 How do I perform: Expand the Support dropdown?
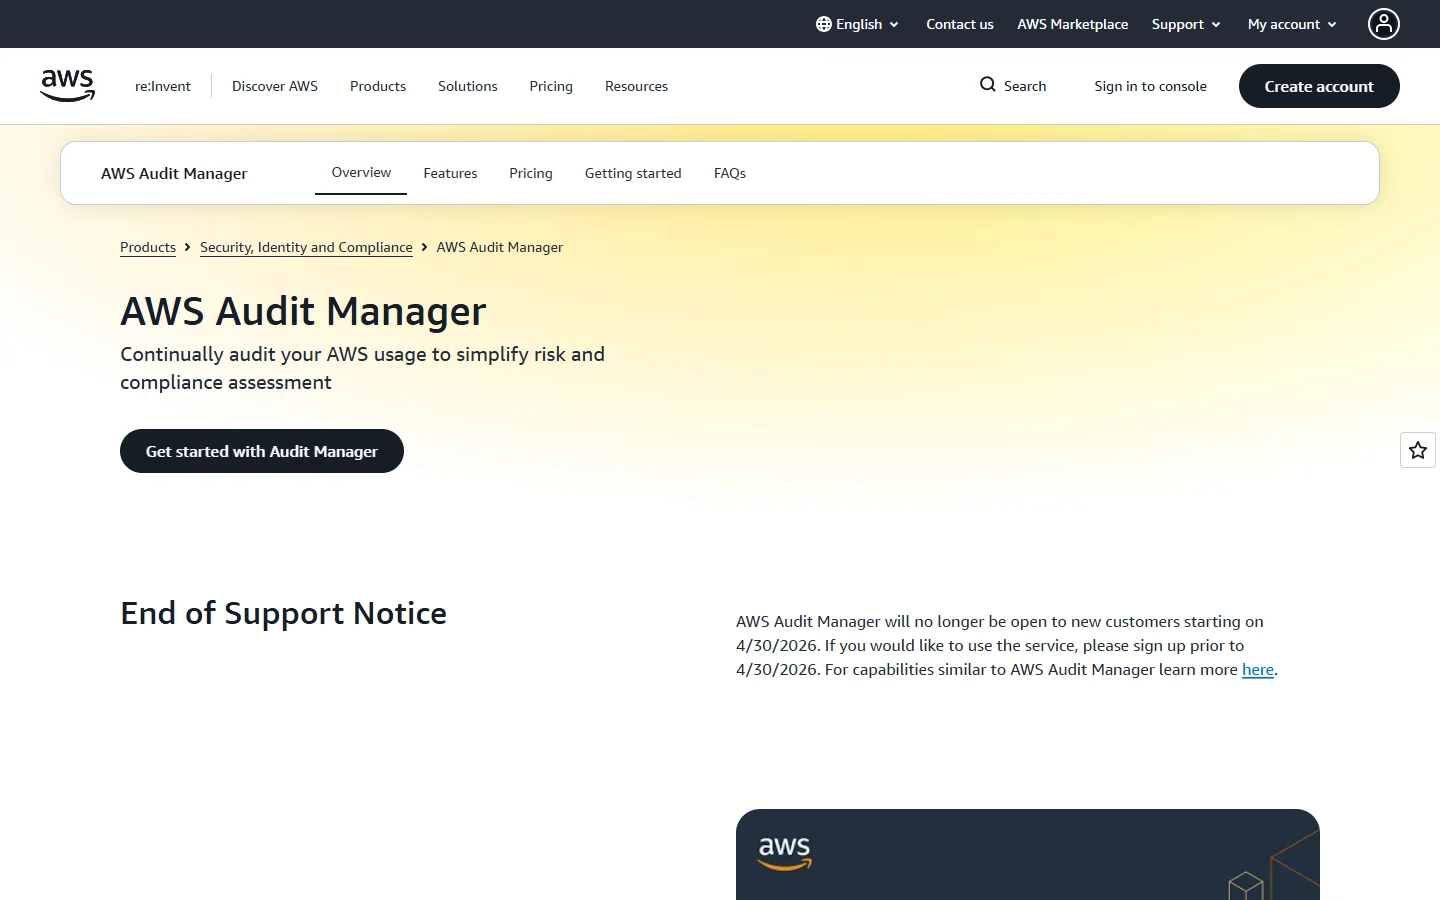pyautogui.click(x=1186, y=24)
